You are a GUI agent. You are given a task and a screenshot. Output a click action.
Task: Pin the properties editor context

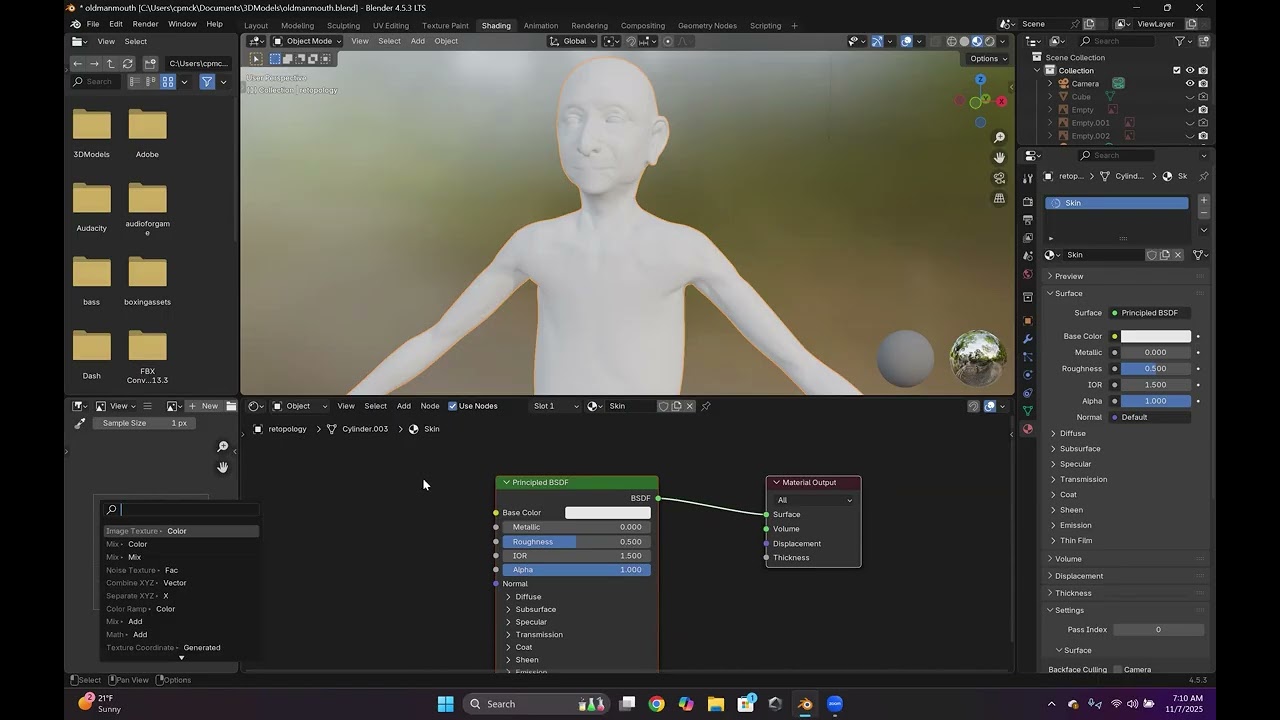click(1203, 176)
